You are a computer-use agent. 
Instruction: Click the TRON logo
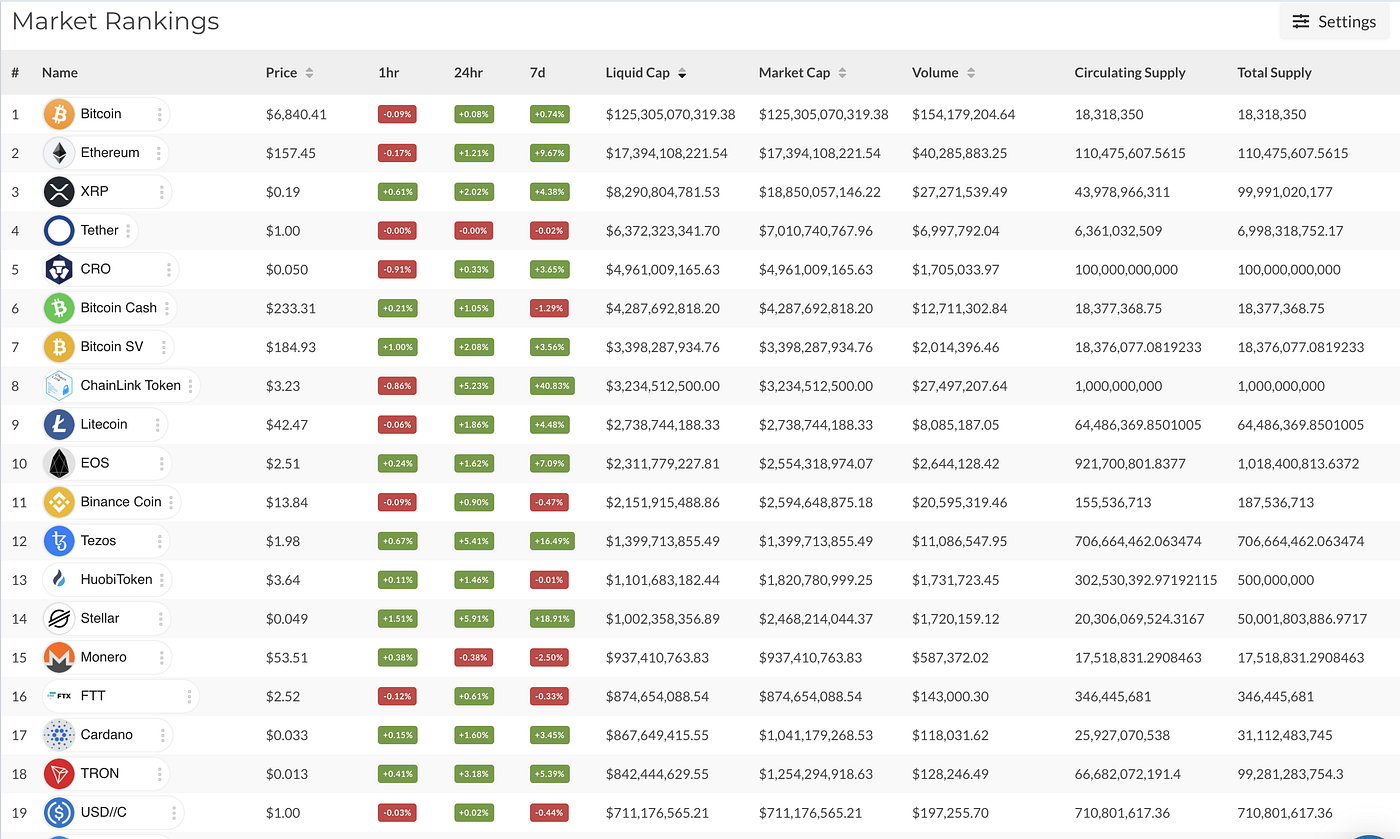coord(59,774)
